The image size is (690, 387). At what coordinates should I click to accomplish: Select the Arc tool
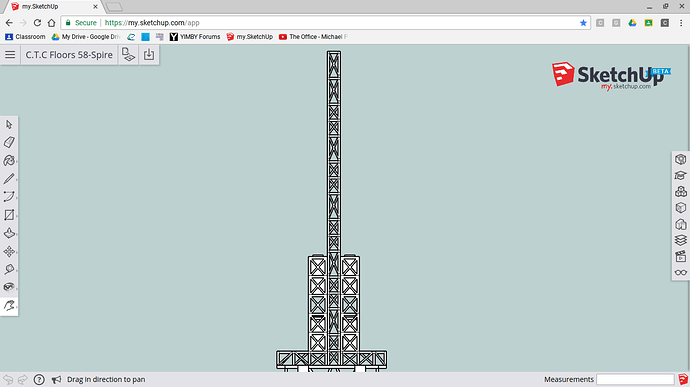click(9, 196)
